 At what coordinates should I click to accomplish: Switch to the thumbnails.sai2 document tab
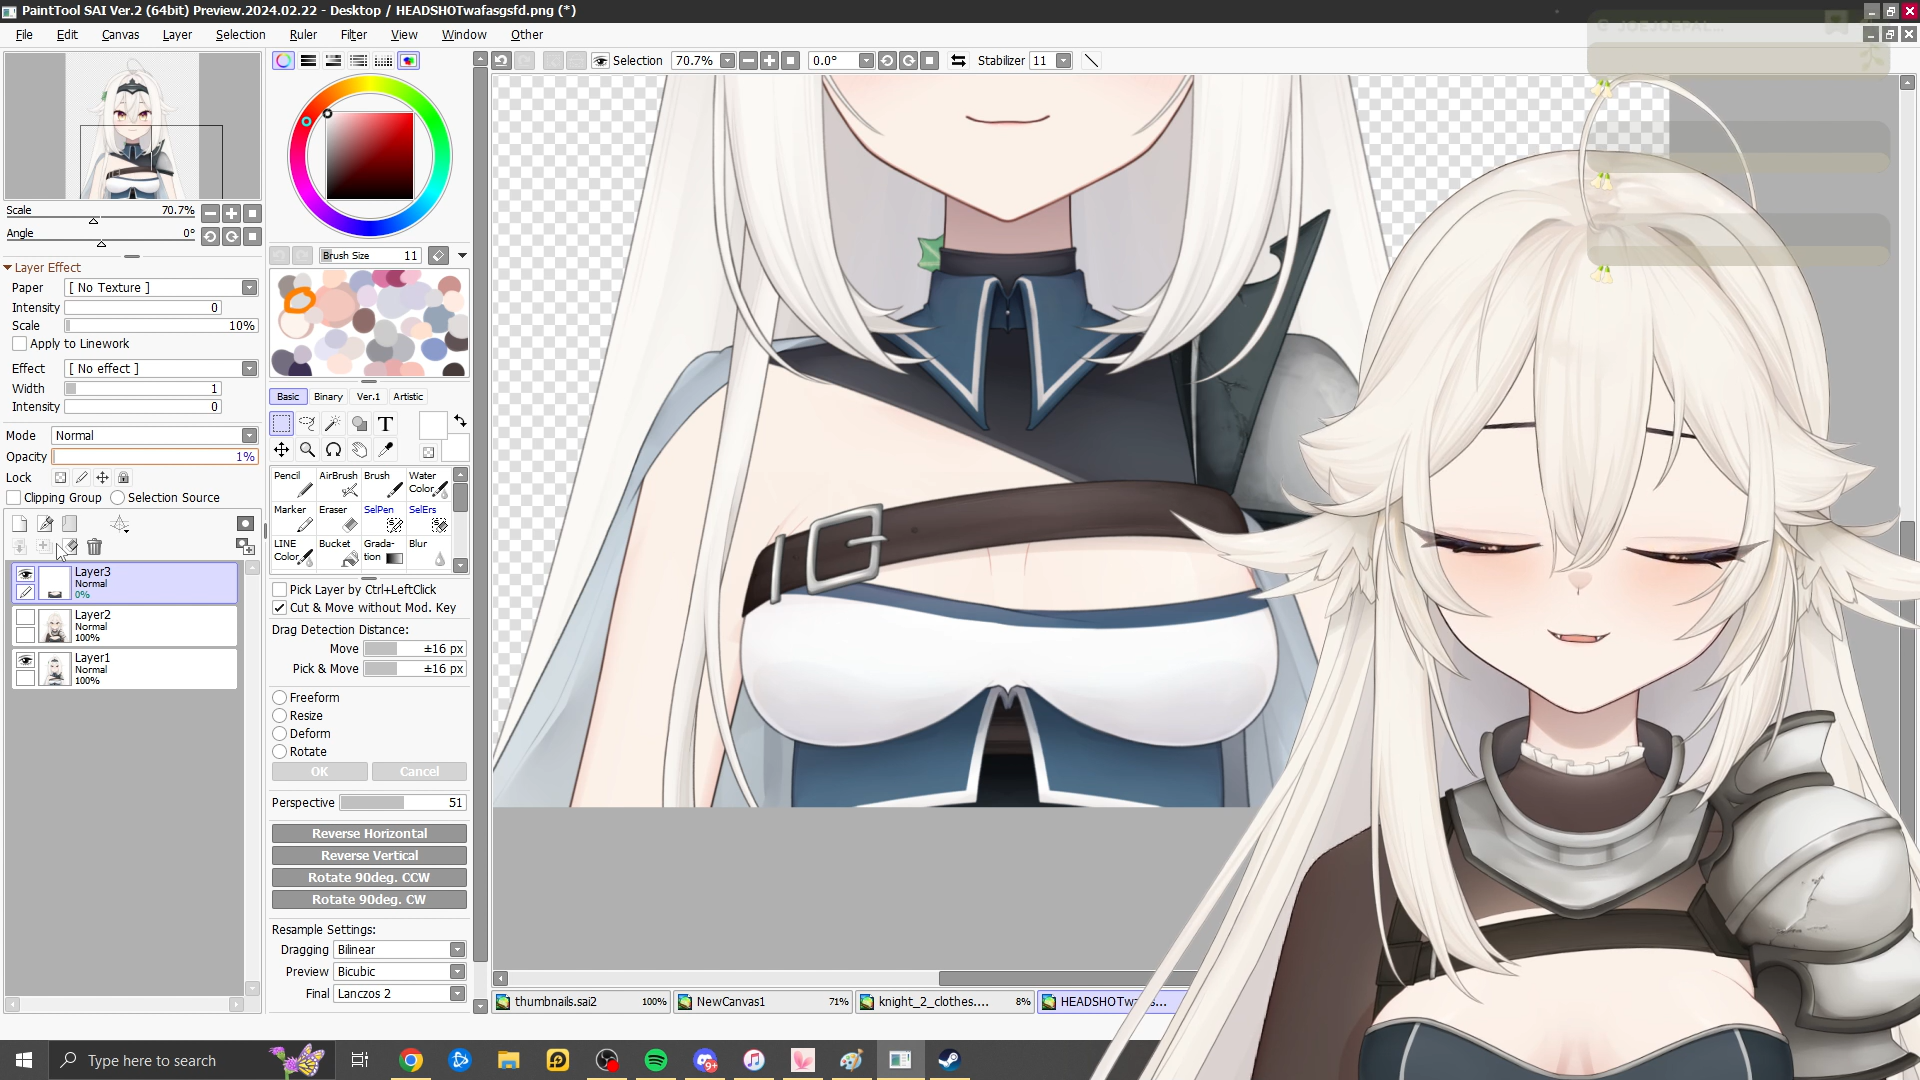(582, 1002)
